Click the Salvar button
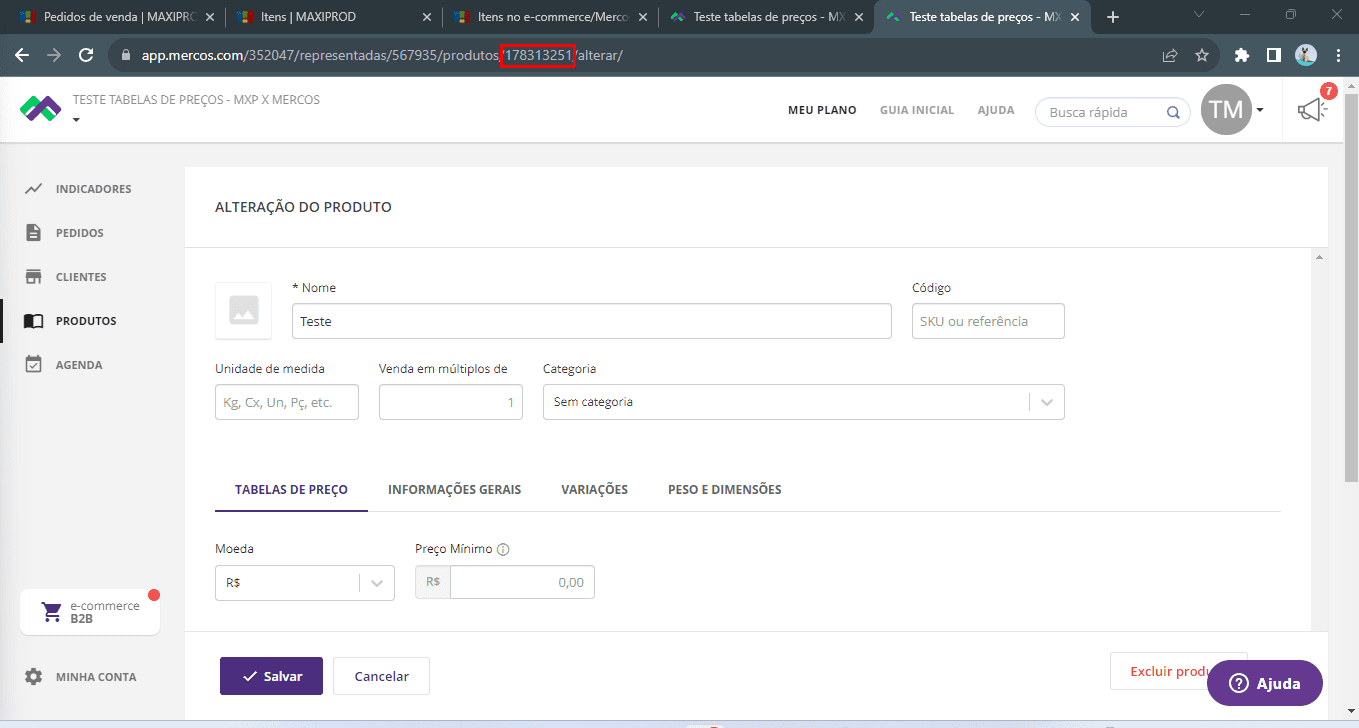The width and height of the screenshot is (1359, 728). pos(271,676)
